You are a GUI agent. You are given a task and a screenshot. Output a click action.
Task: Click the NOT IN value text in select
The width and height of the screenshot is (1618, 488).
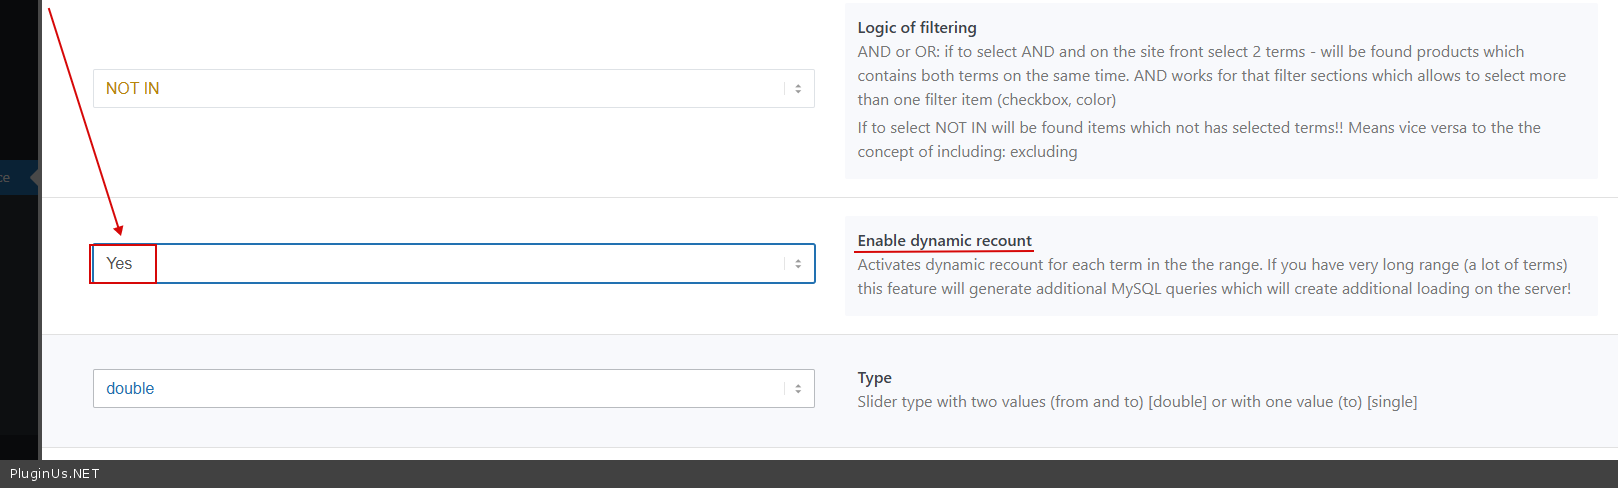point(132,89)
